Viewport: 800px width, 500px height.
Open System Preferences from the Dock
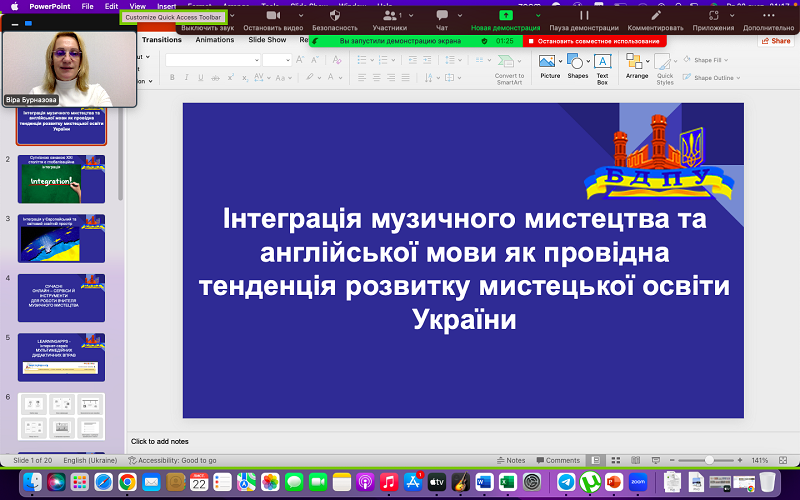(x=532, y=482)
